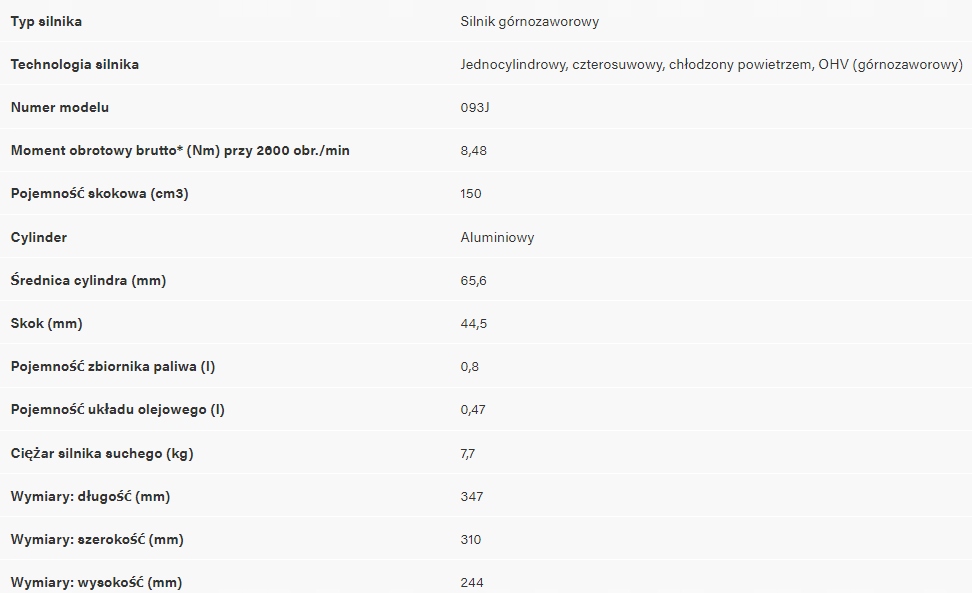Click the length value '347'
The width and height of the screenshot is (972, 593).
(471, 496)
